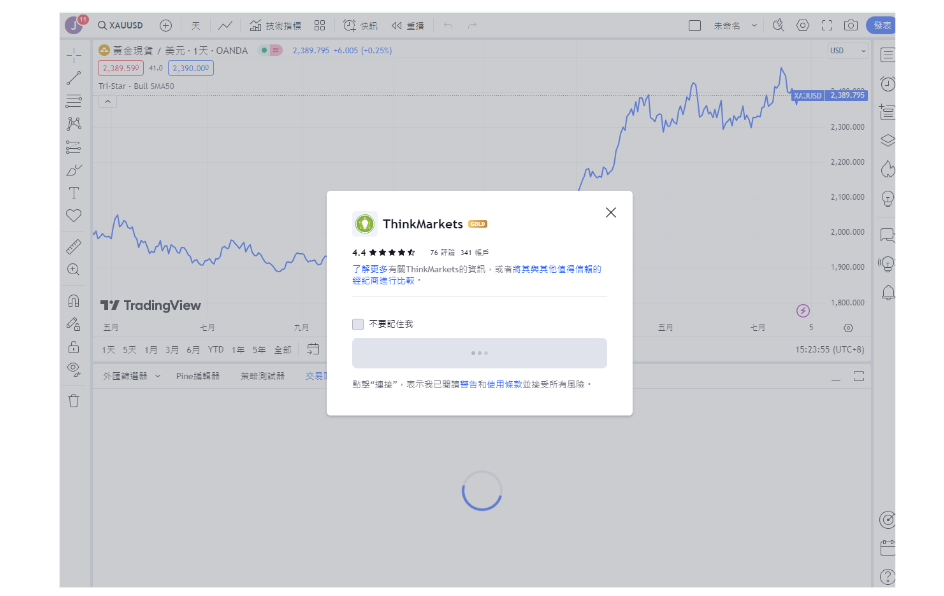Image resolution: width=944 pixels, height=596 pixels.
Task: Select the ruler measure tool
Action: coord(74,246)
